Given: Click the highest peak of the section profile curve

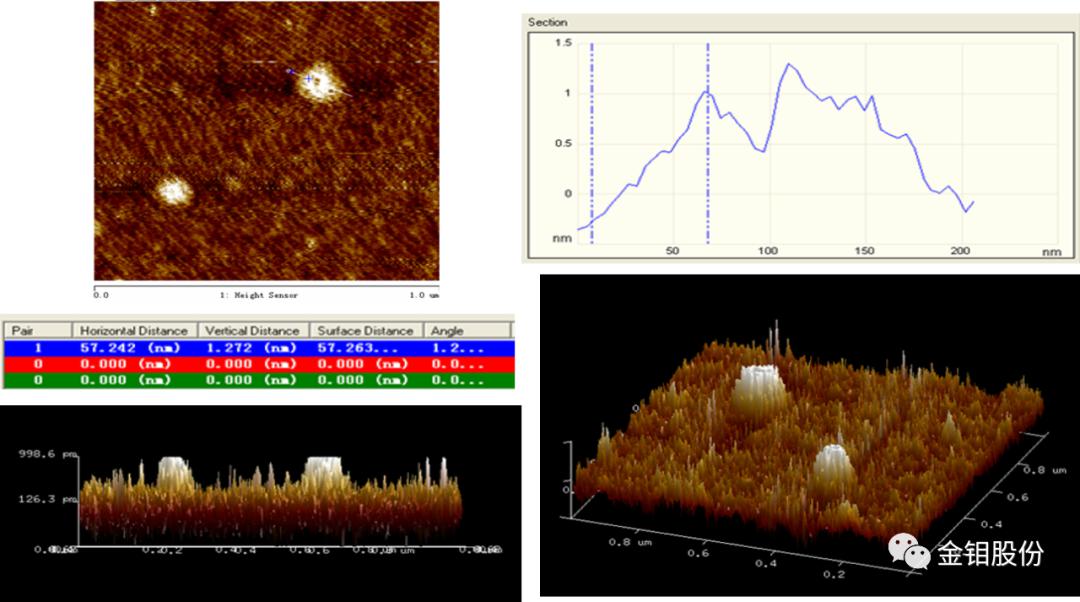Looking at the screenshot, I should [789, 64].
